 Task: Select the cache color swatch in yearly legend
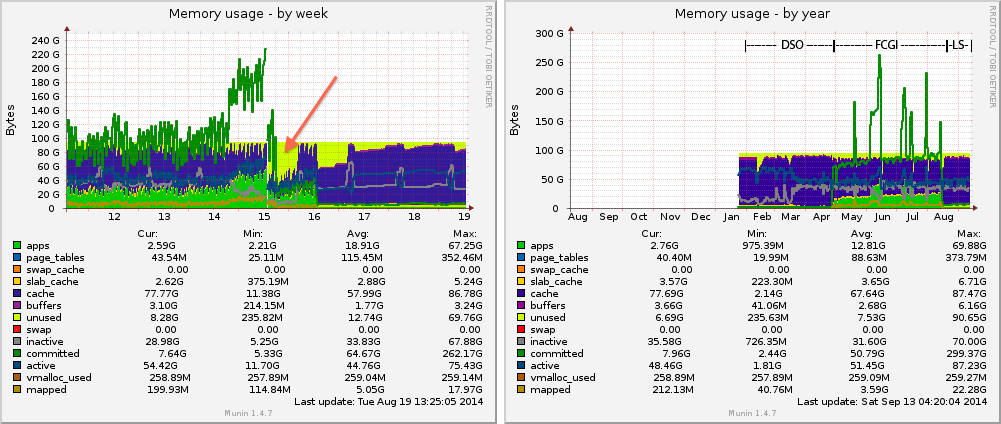point(523,293)
